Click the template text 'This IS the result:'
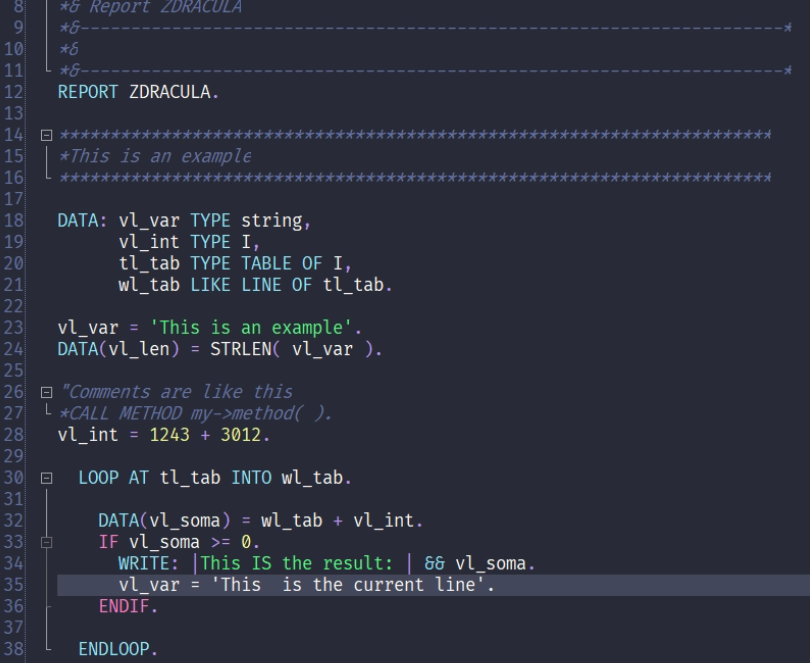 (297, 563)
